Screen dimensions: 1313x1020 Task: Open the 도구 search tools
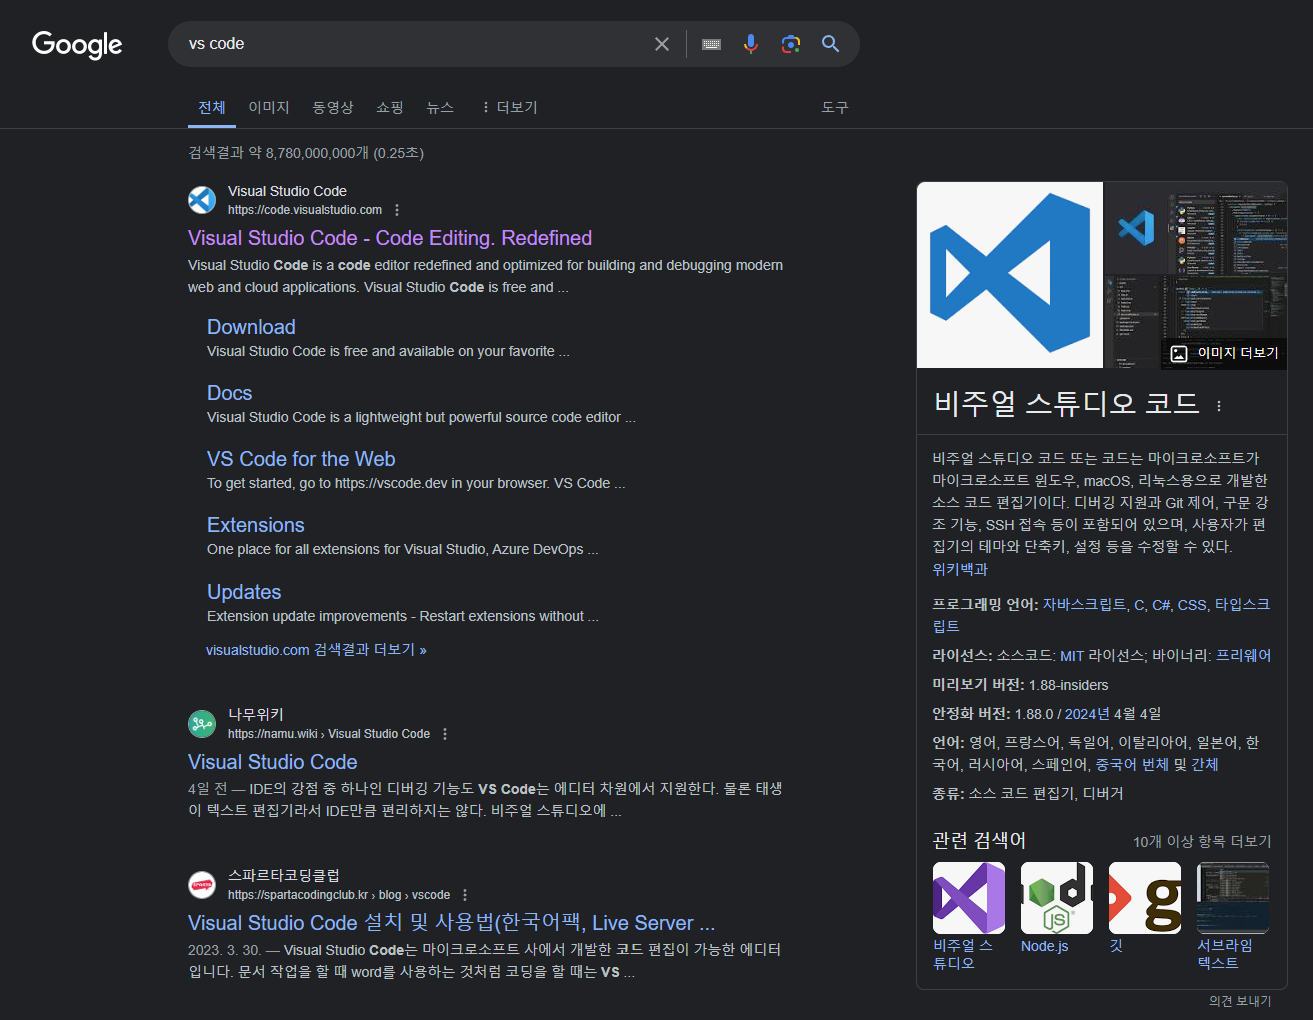pyautogui.click(x=835, y=107)
